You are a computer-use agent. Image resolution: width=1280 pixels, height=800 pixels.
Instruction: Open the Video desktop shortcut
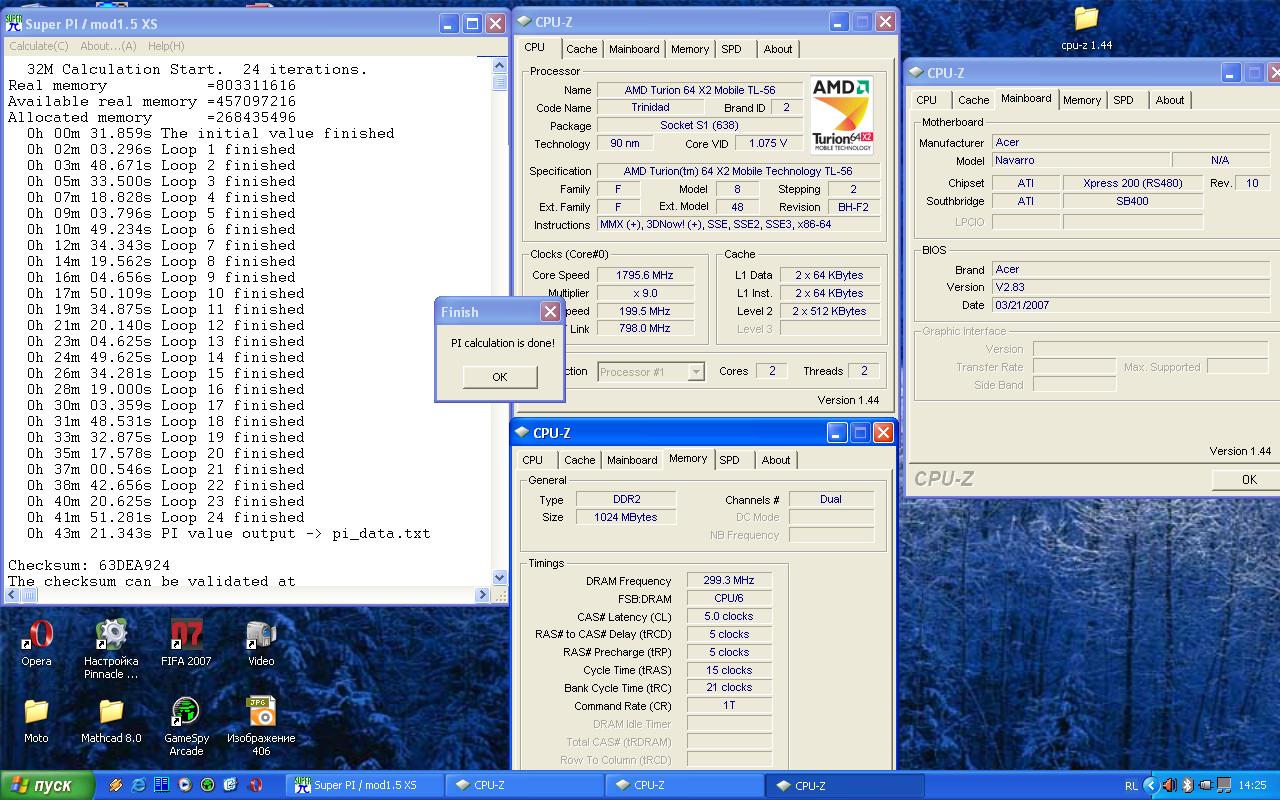(x=261, y=642)
